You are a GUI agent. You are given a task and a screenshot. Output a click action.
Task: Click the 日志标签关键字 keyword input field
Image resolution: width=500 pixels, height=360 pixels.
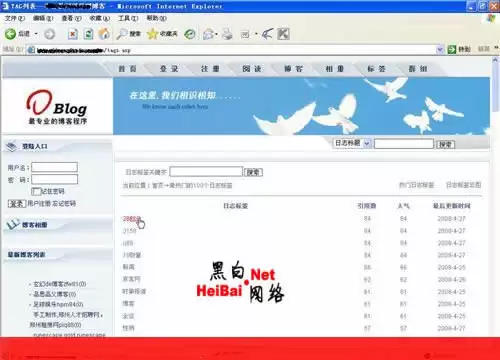(206, 172)
